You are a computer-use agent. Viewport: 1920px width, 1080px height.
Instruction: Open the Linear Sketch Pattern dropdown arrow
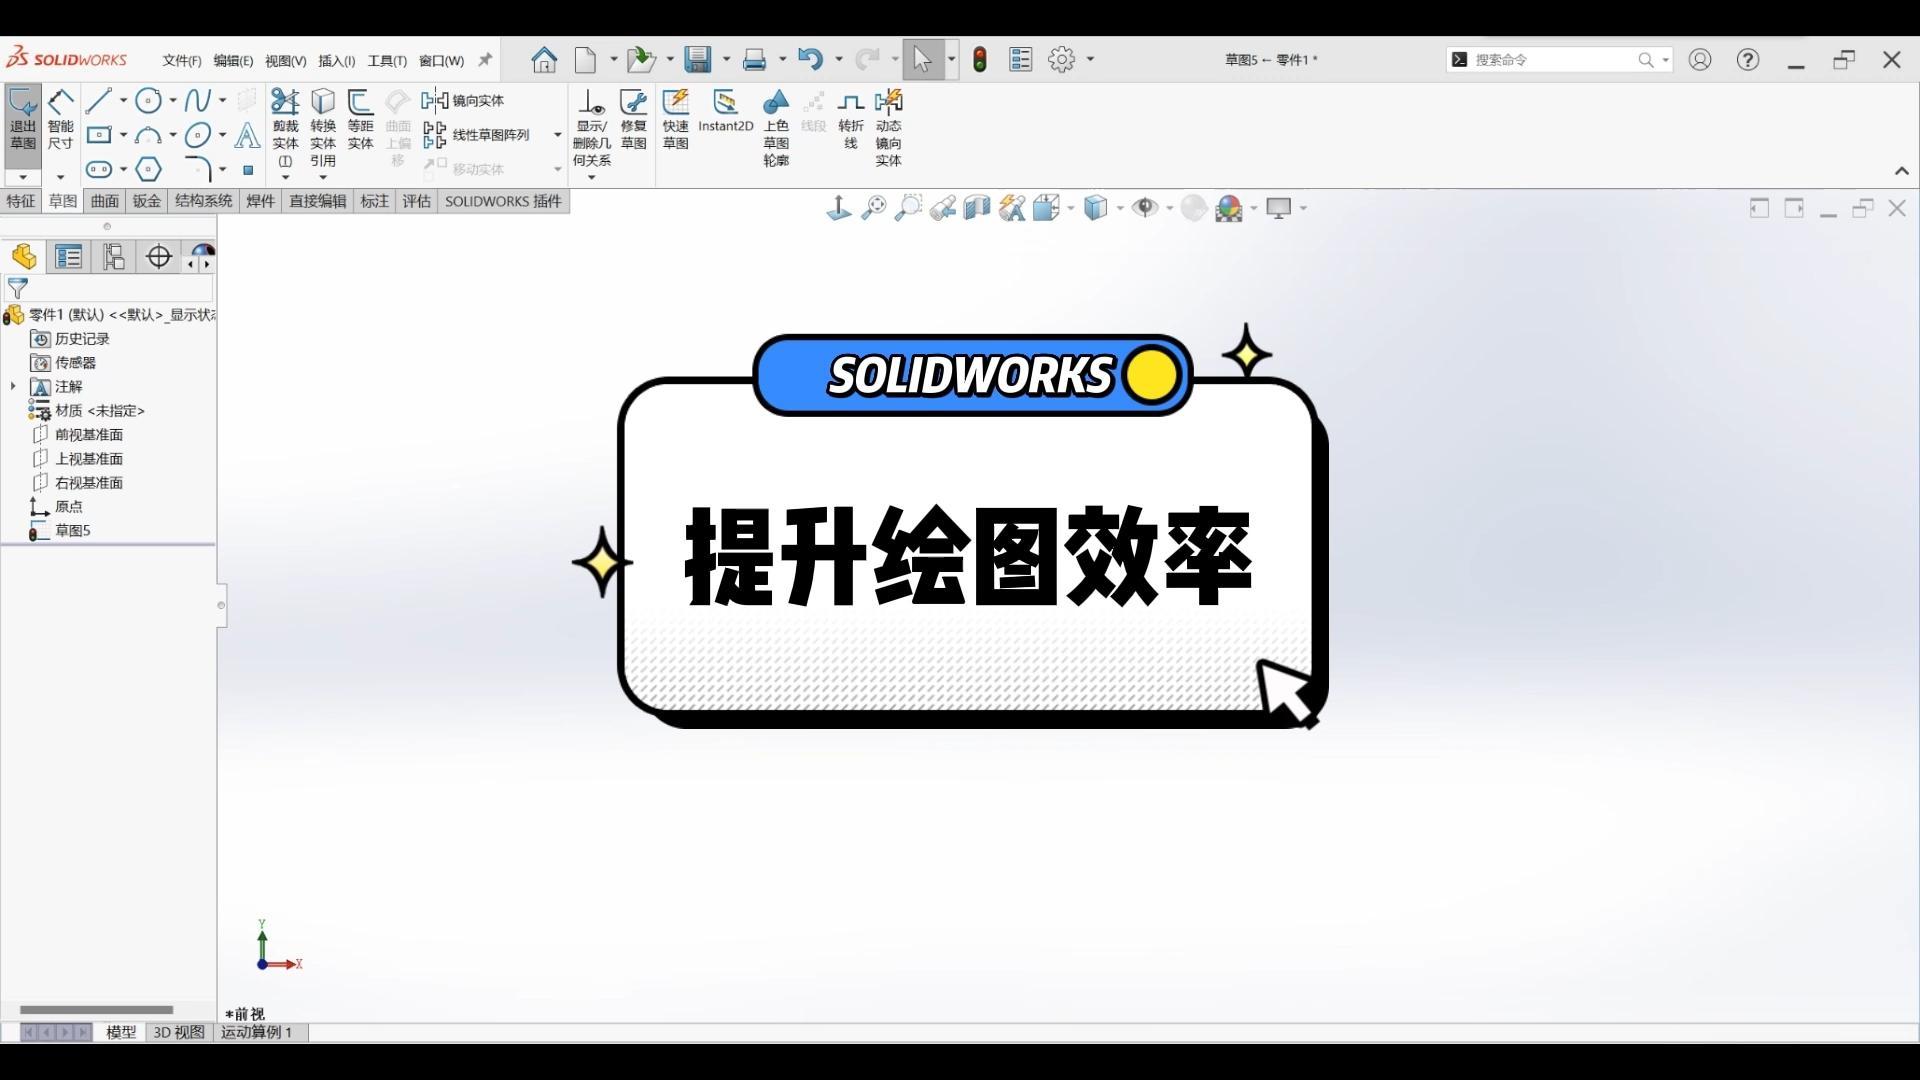coord(558,135)
